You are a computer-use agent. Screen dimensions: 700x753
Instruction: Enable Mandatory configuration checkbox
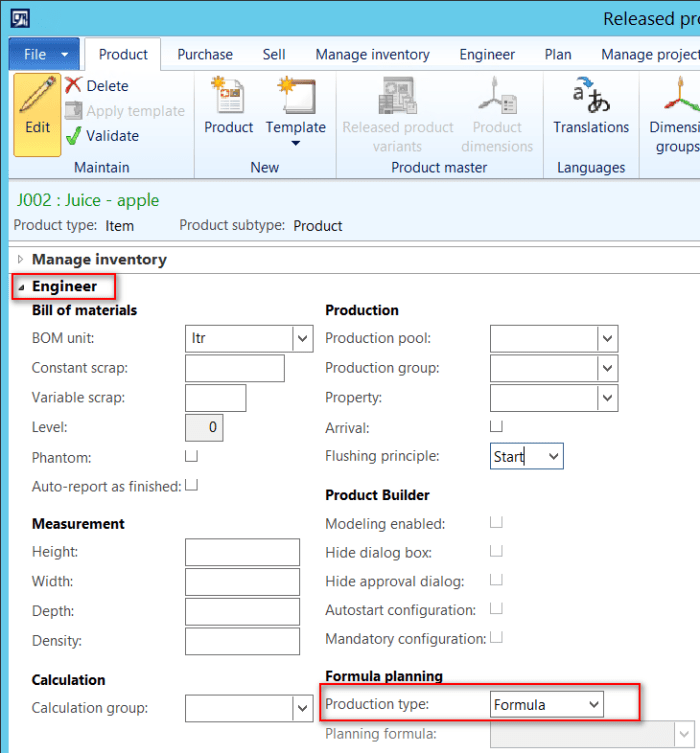pyautogui.click(x=496, y=637)
